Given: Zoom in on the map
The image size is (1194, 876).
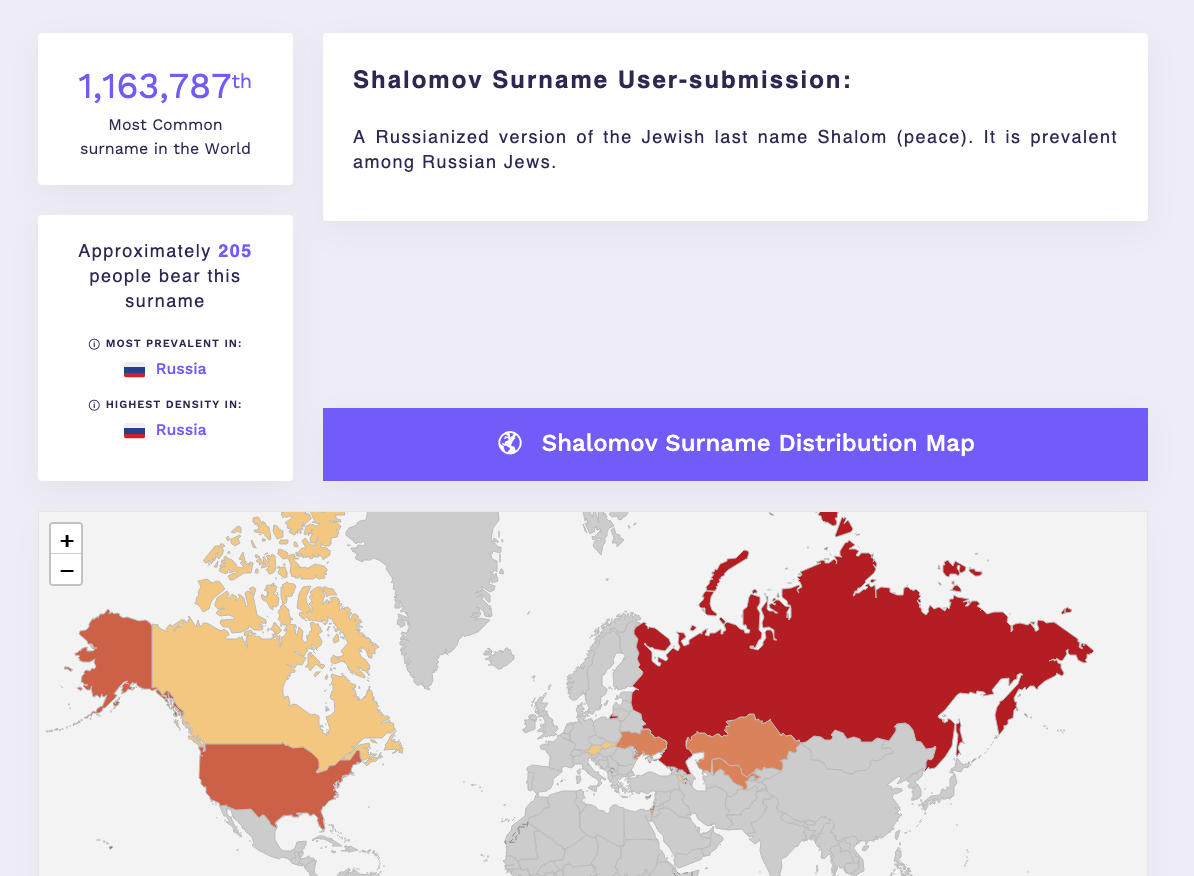Looking at the screenshot, I should [x=66, y=540].
